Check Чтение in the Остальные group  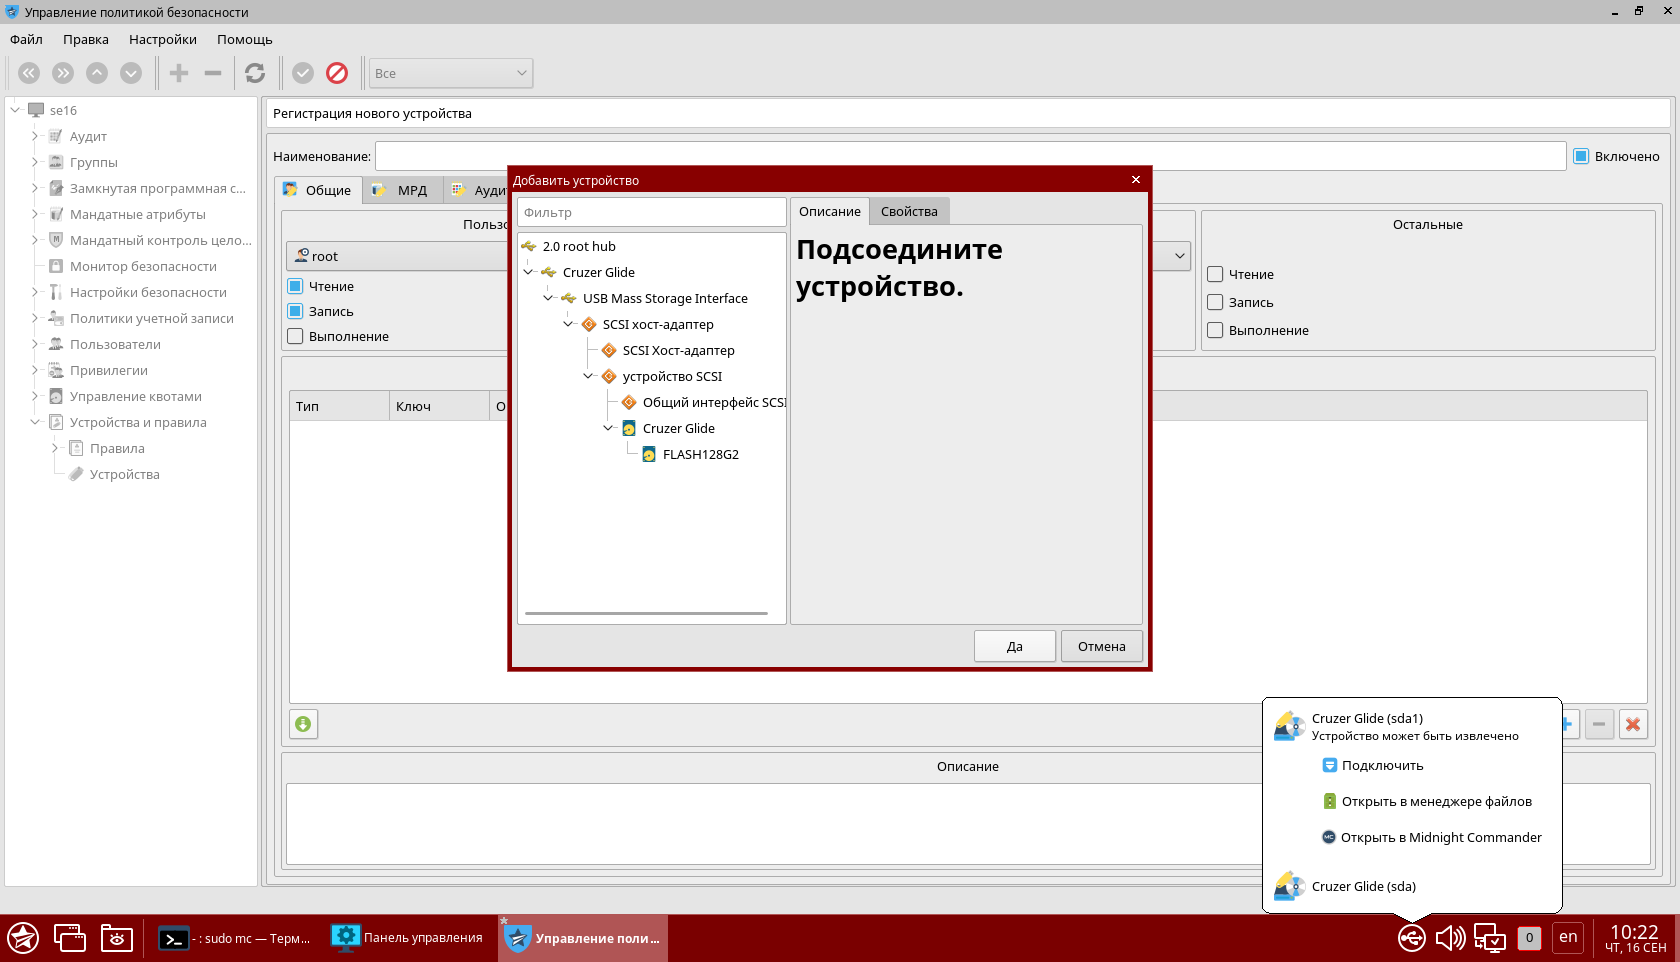[x=1216, y=274]
